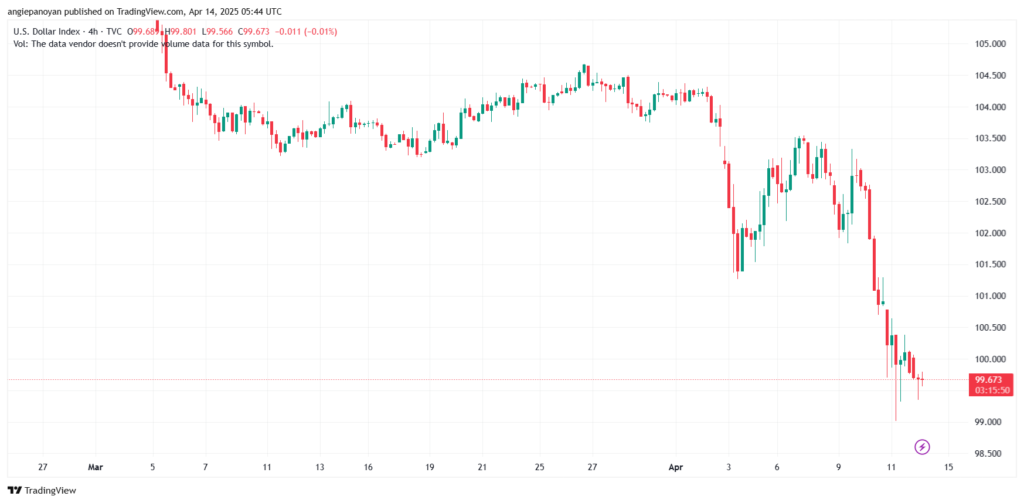Image resolution: width=1024 pixels, height=503 pixels.
Task: Click the 105.000 price axis label
Action: tap(989, 44)
